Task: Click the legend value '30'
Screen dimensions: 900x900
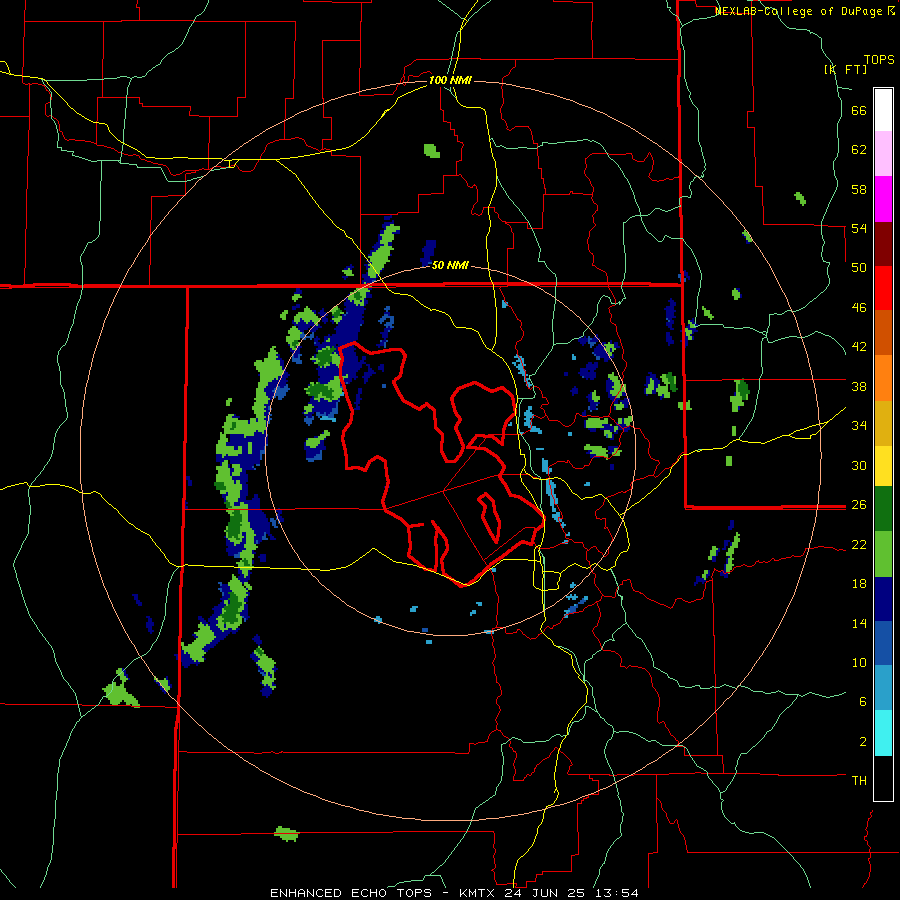Action: pos(859,465)
